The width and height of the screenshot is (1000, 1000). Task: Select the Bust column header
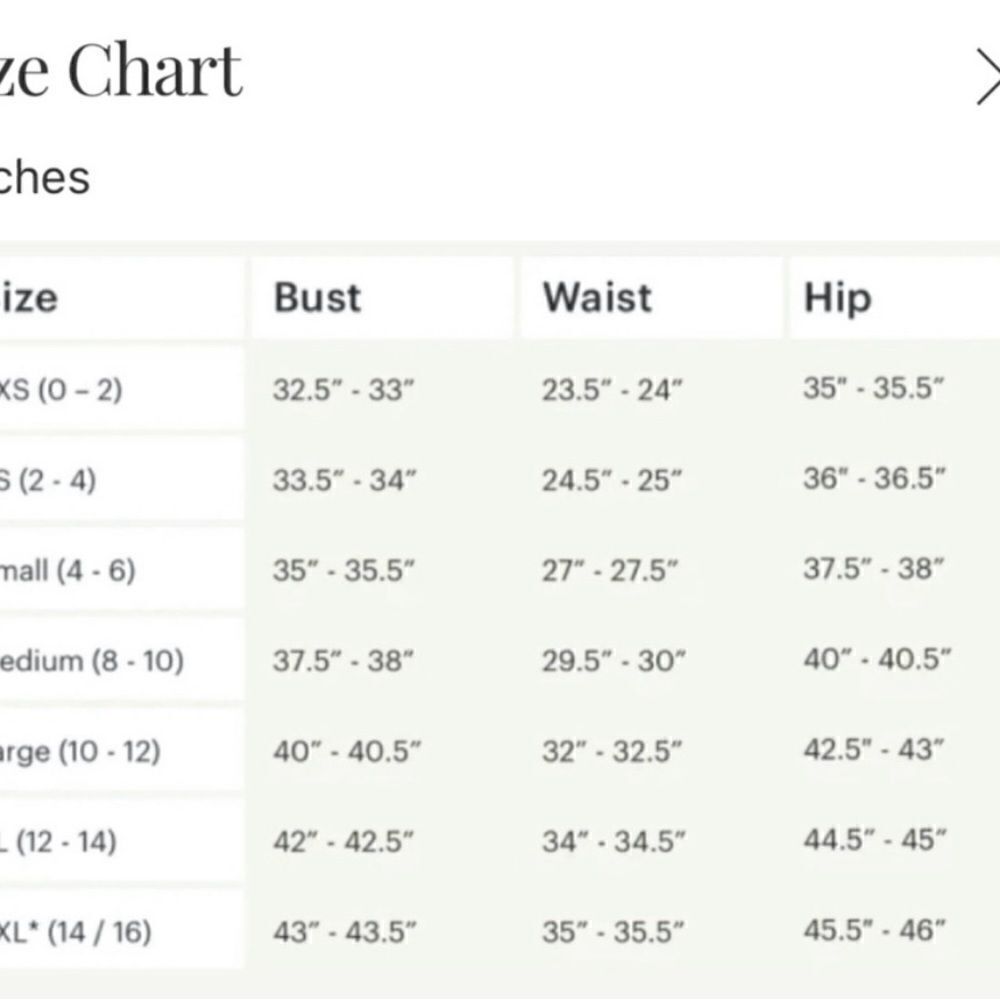pyautogui.click(x=317, y=298)
